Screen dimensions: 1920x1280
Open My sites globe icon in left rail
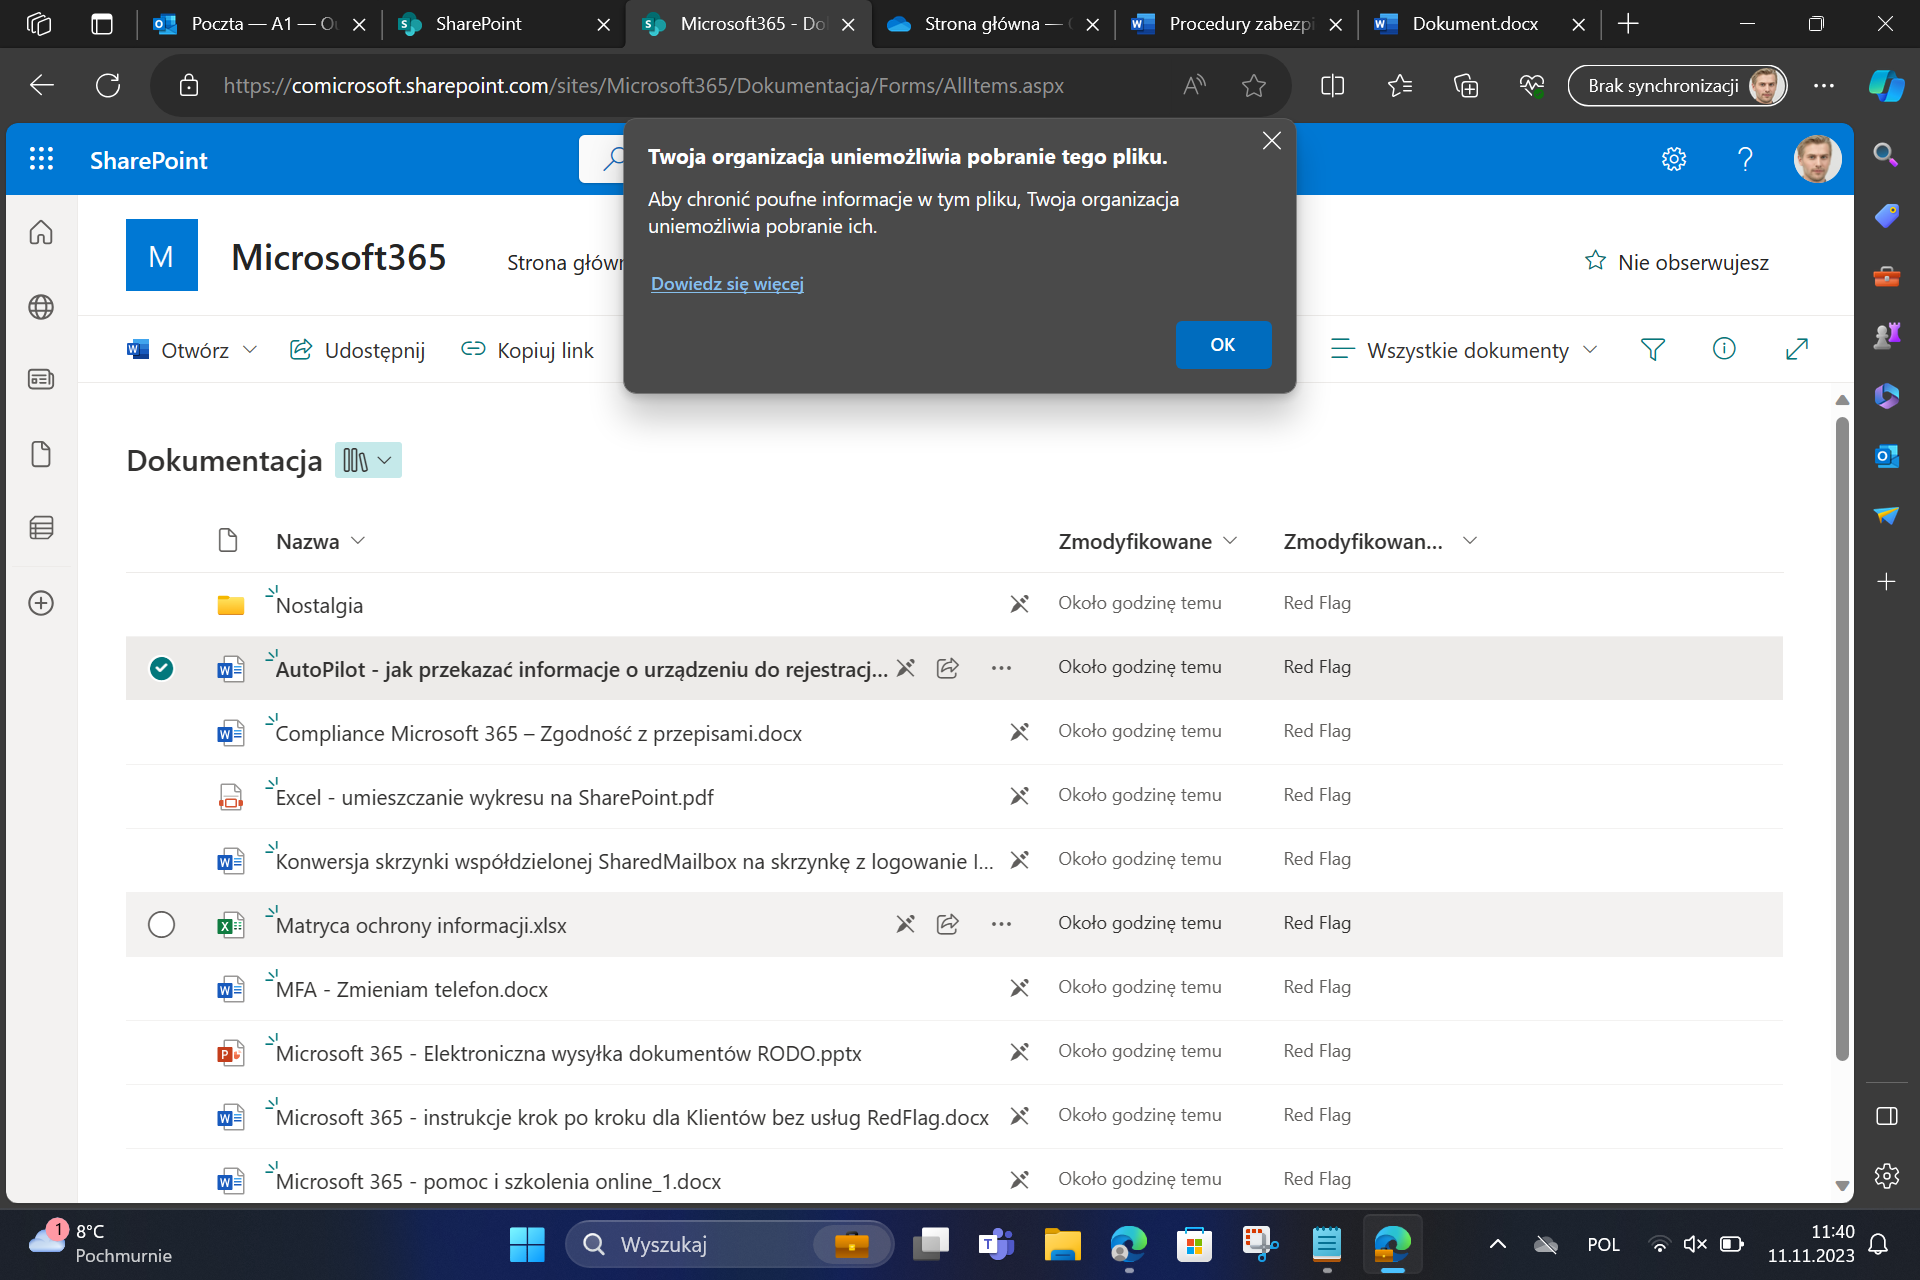coord(41,307)
